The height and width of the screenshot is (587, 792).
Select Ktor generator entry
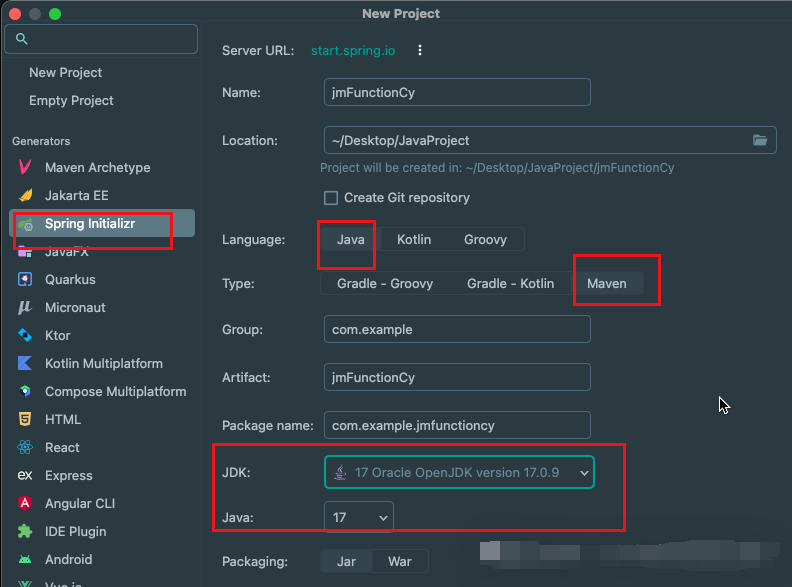[x=58, y=335]
